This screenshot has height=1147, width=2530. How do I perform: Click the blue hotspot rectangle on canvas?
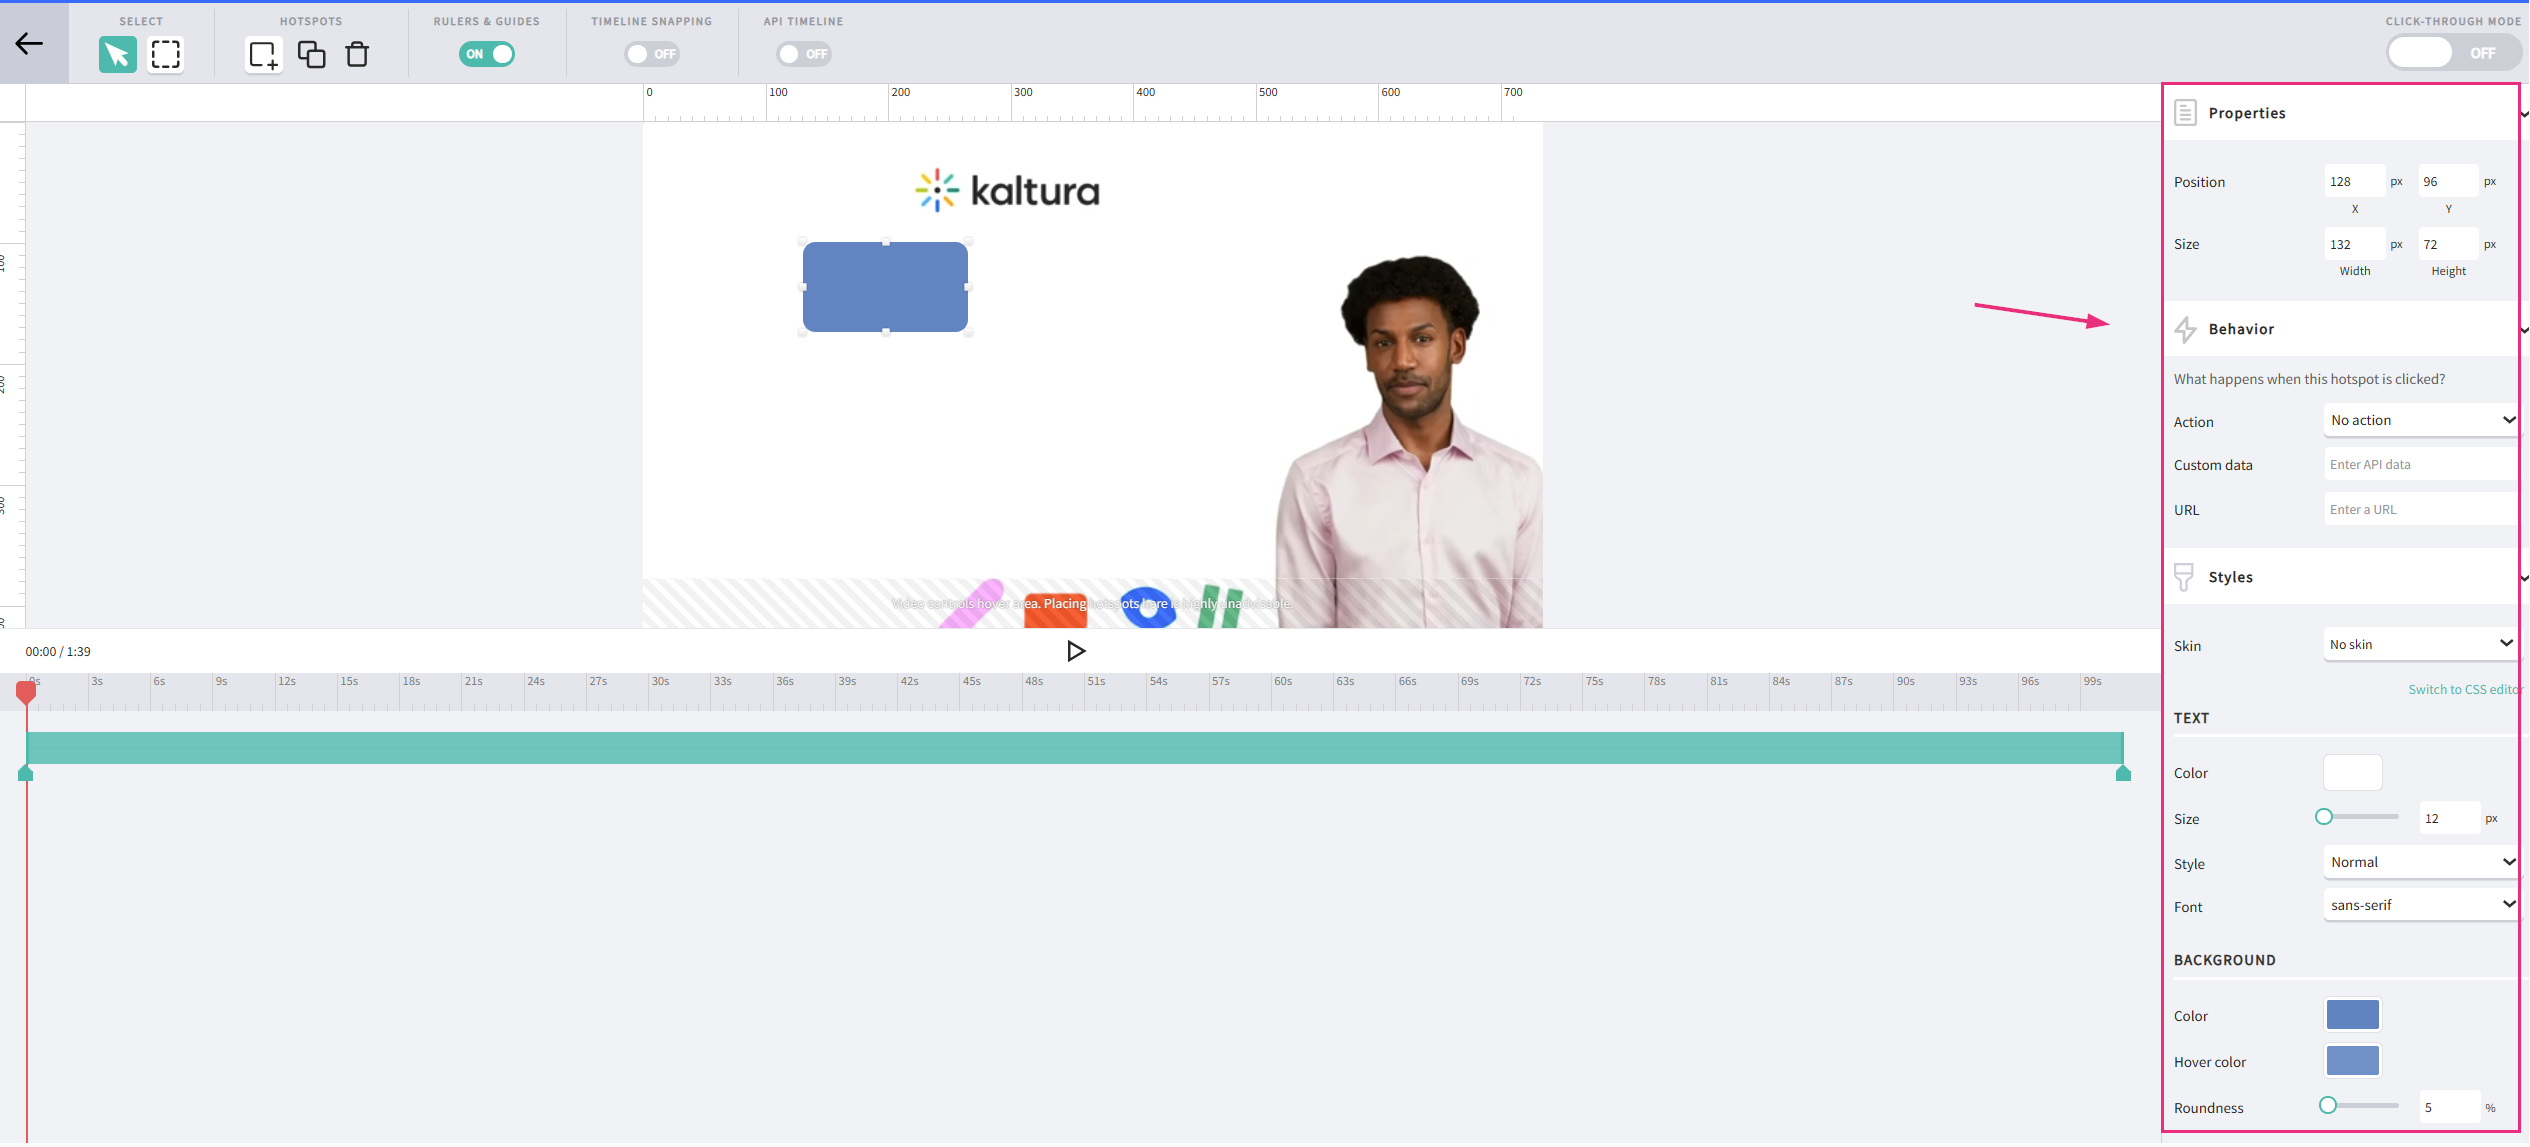pyautogui.click(x=885, y=287)
